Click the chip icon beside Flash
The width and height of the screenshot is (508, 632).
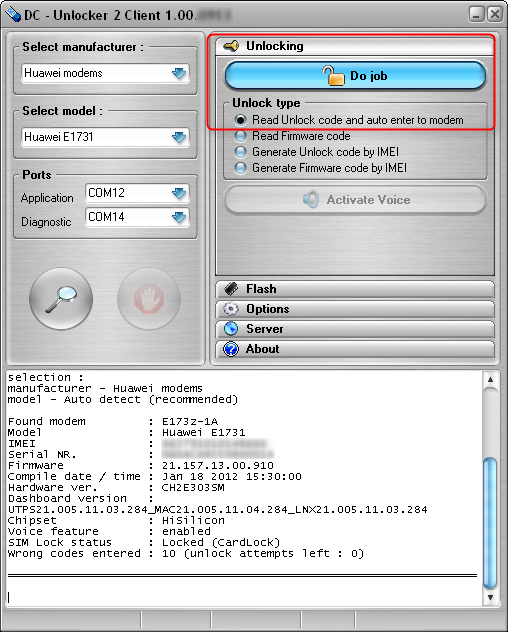(x=231, y=289)
